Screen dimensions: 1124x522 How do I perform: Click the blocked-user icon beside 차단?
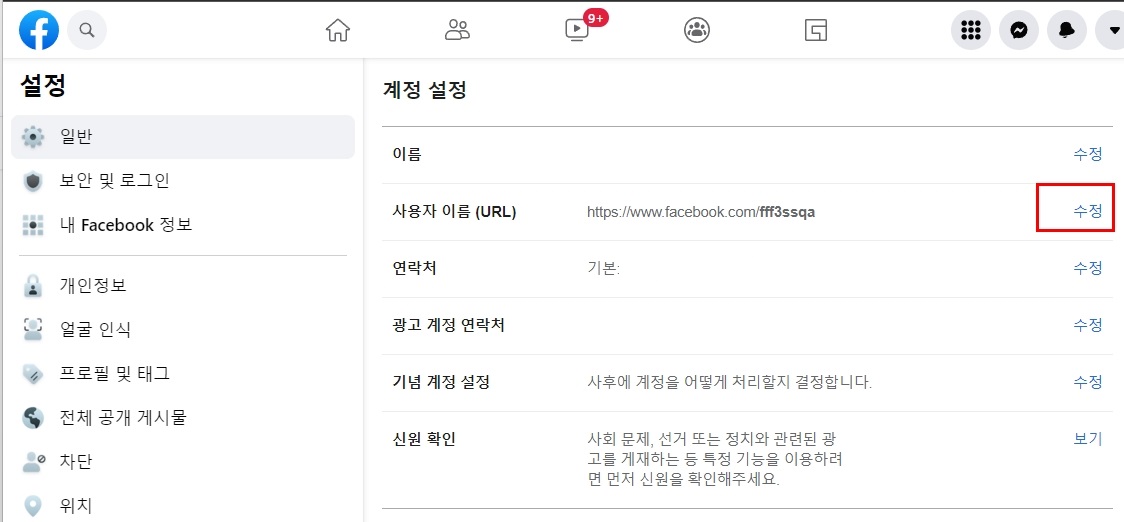33,461
